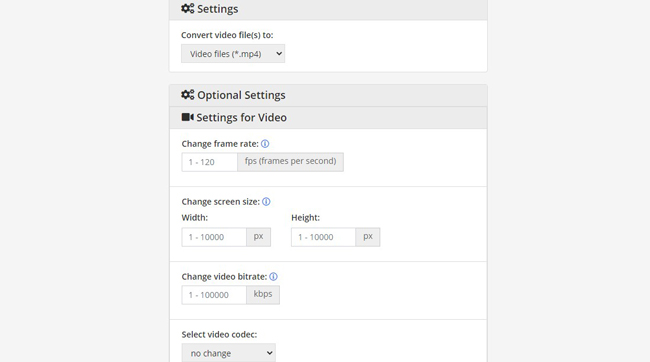Click the 'px' label next to Width
The width and height of the screenshot is (650, 362).
pos(258,237)
